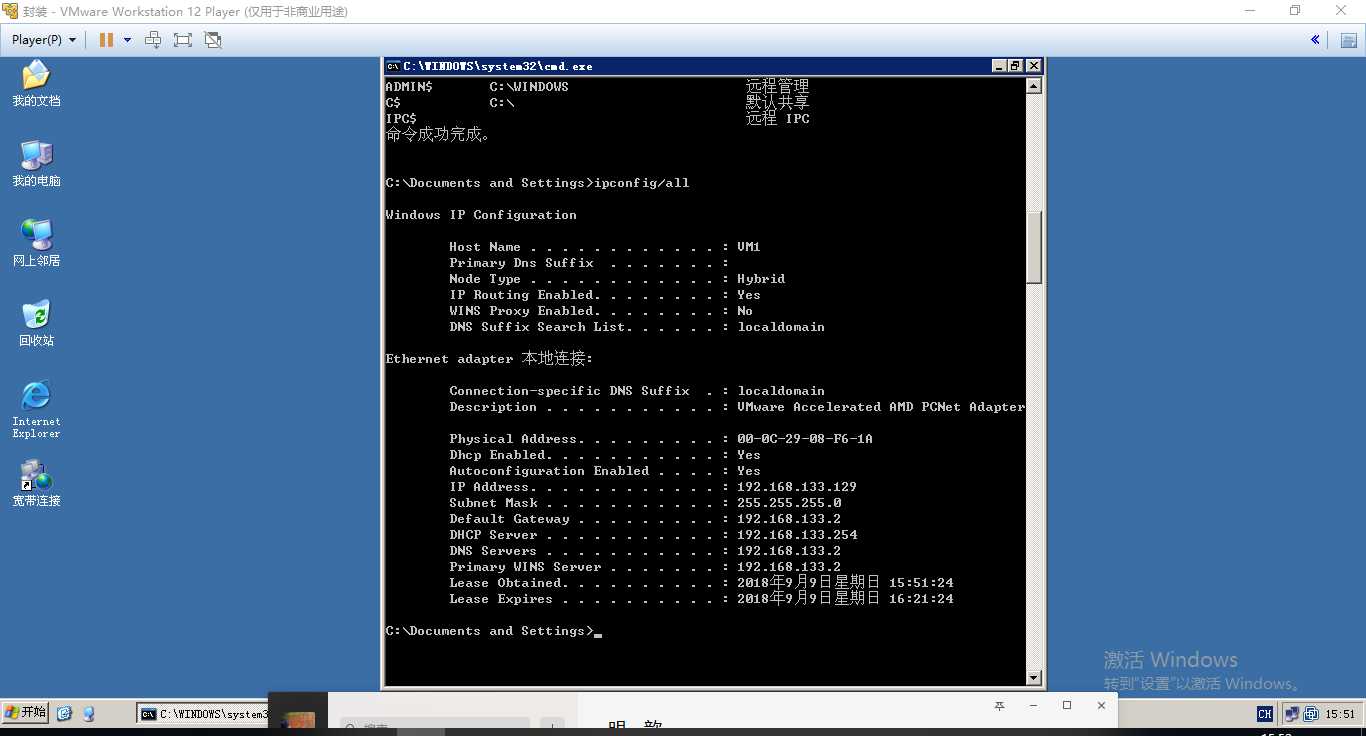
Task: Select the broadband connection desktop shortcut
Action: tap(36, 483)
